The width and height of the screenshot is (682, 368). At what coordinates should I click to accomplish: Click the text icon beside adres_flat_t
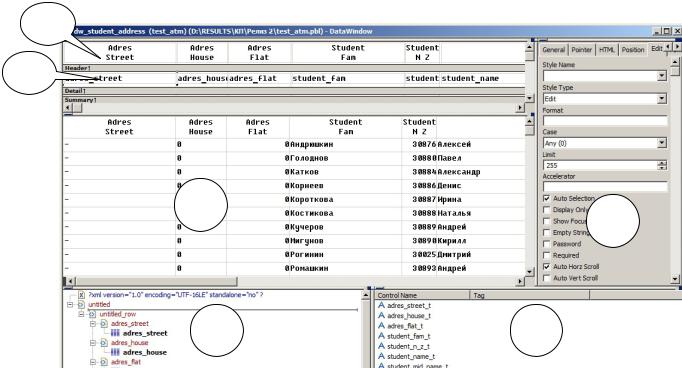pyautogui.click(x=381, y=325)
